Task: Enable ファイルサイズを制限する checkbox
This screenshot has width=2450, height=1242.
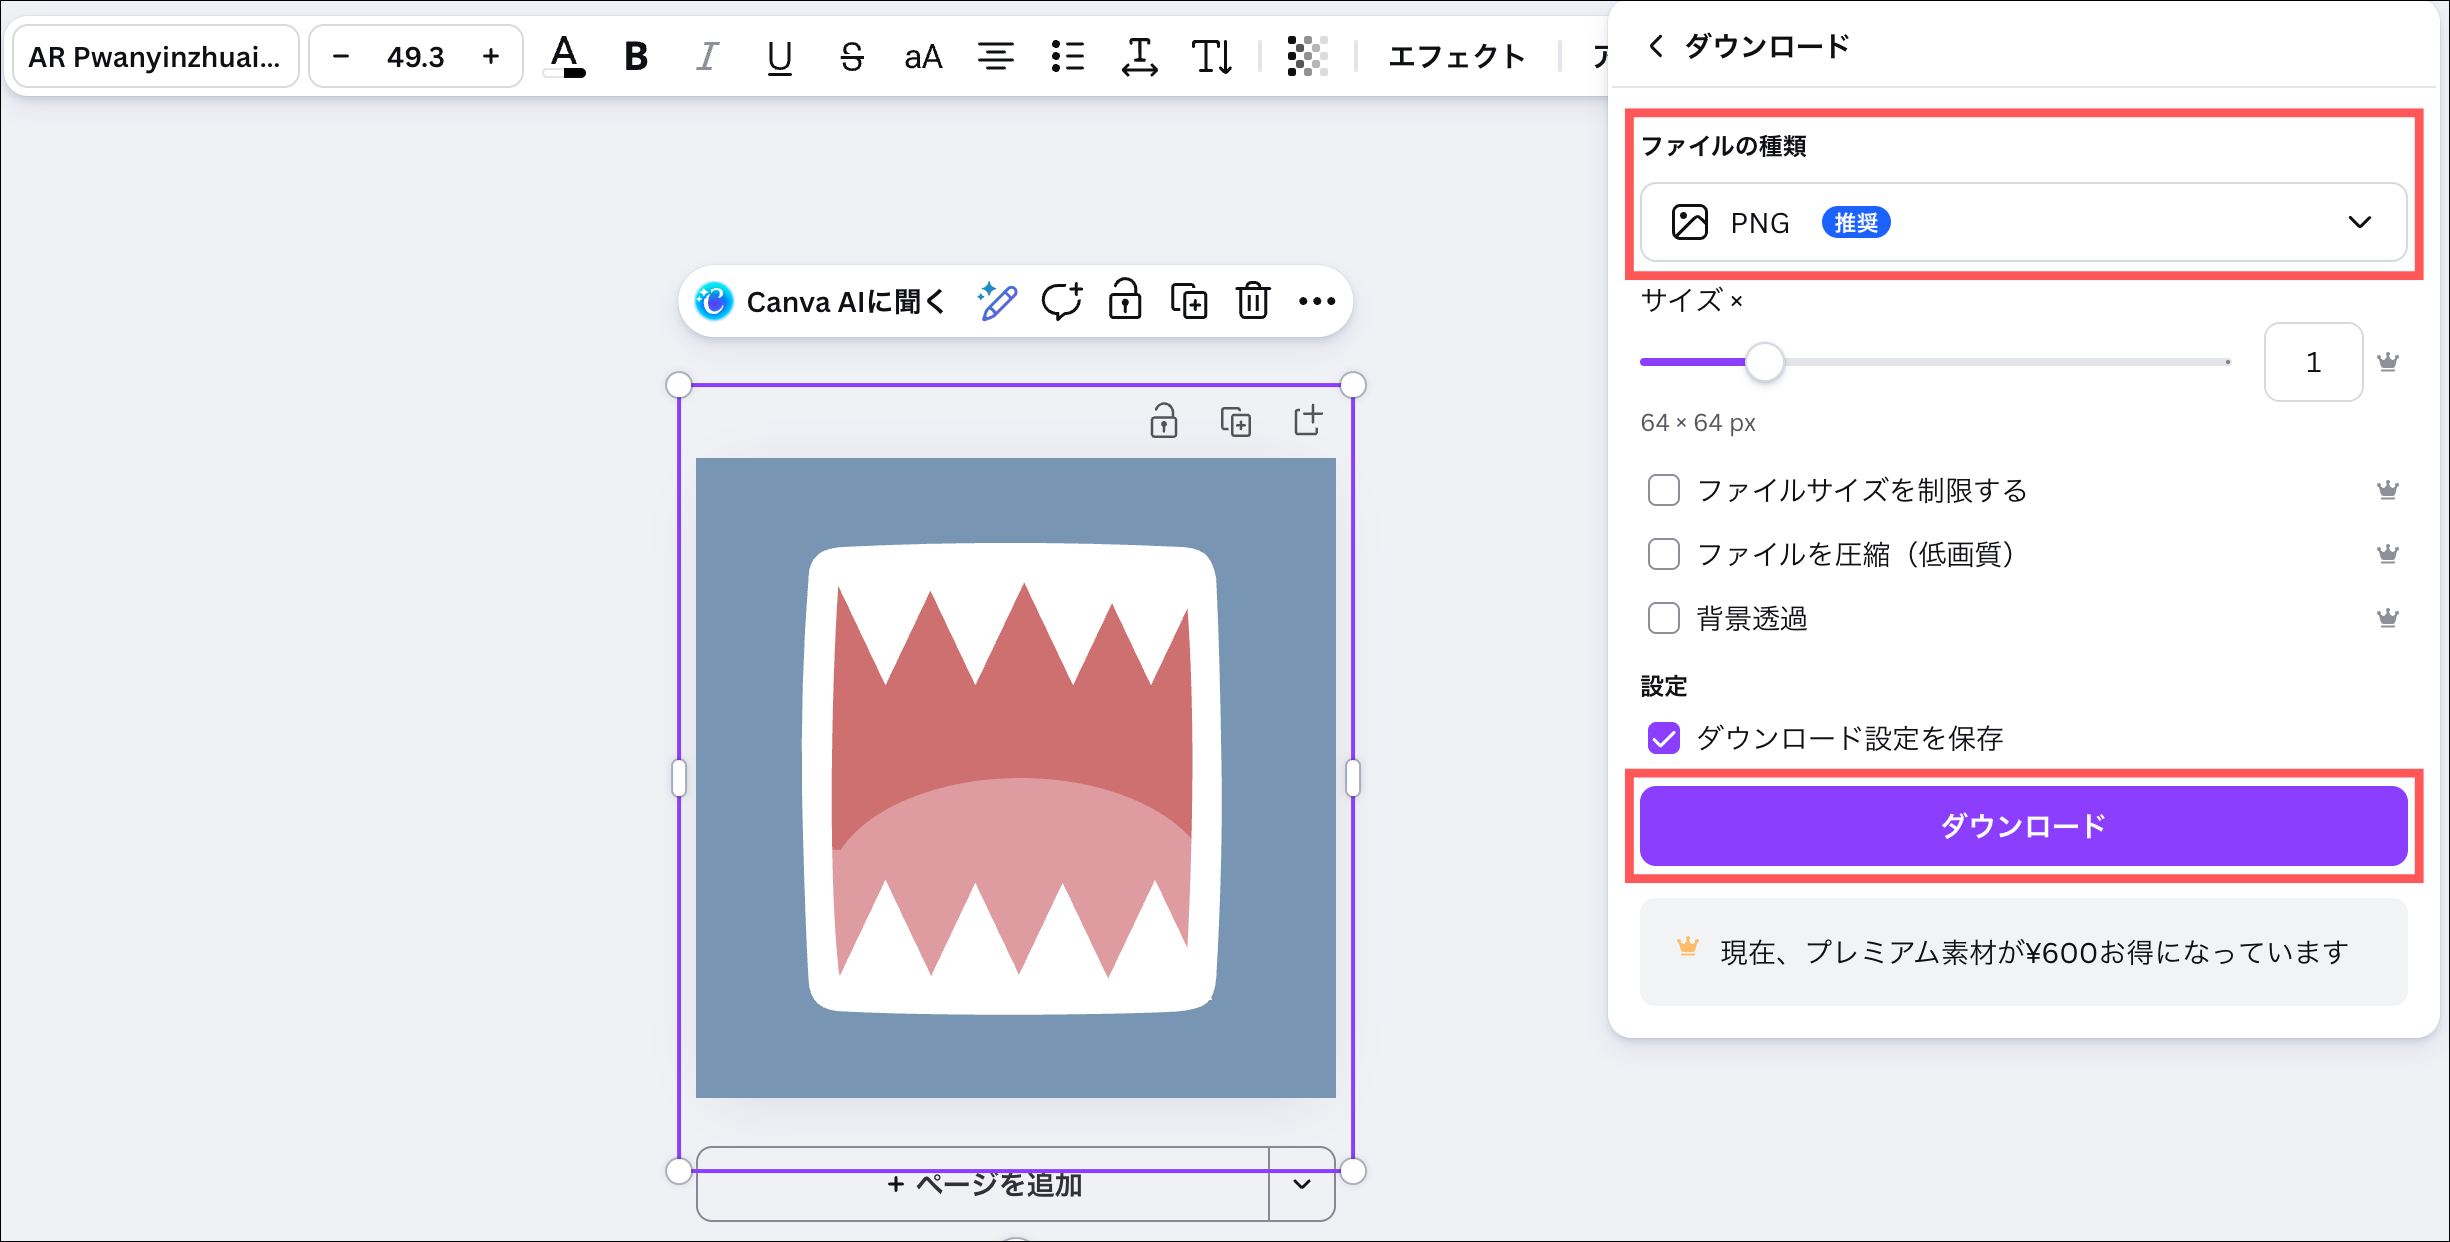Action: click(1664, 490)
